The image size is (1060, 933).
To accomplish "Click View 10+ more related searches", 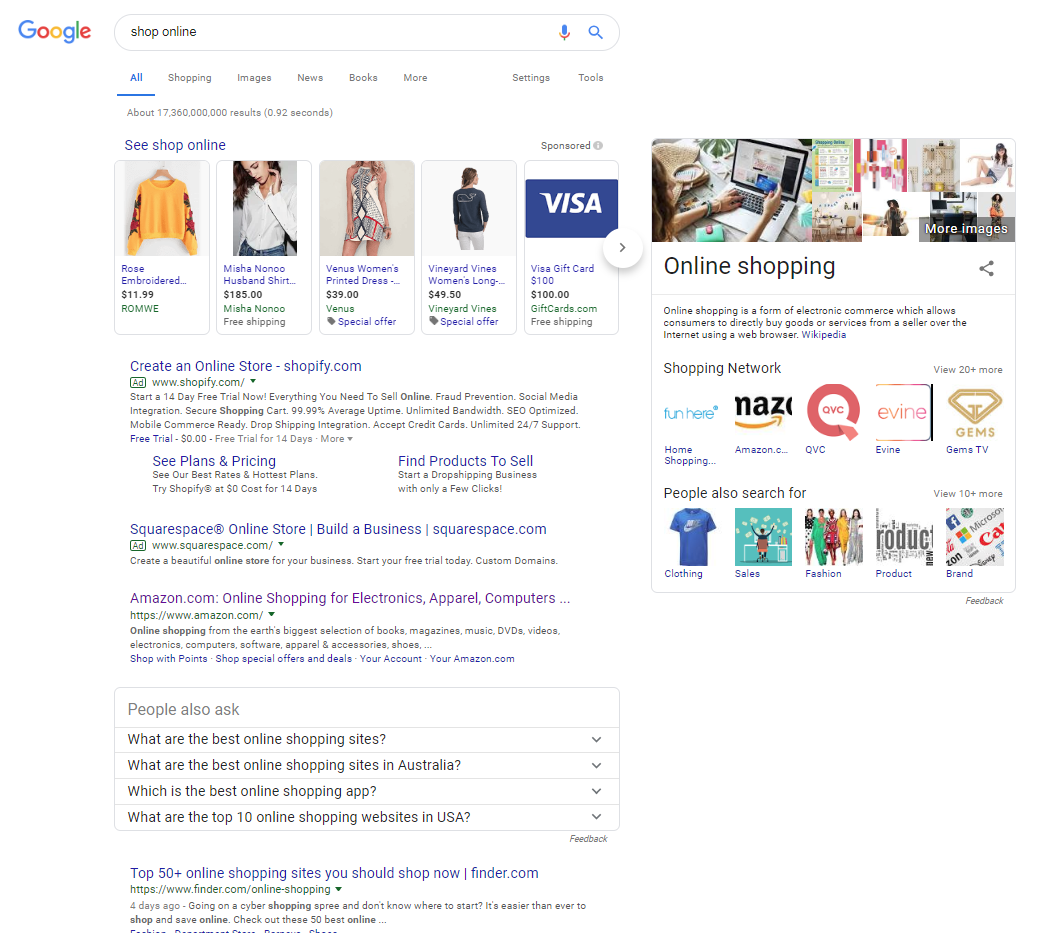I will [x=968, y=494].
